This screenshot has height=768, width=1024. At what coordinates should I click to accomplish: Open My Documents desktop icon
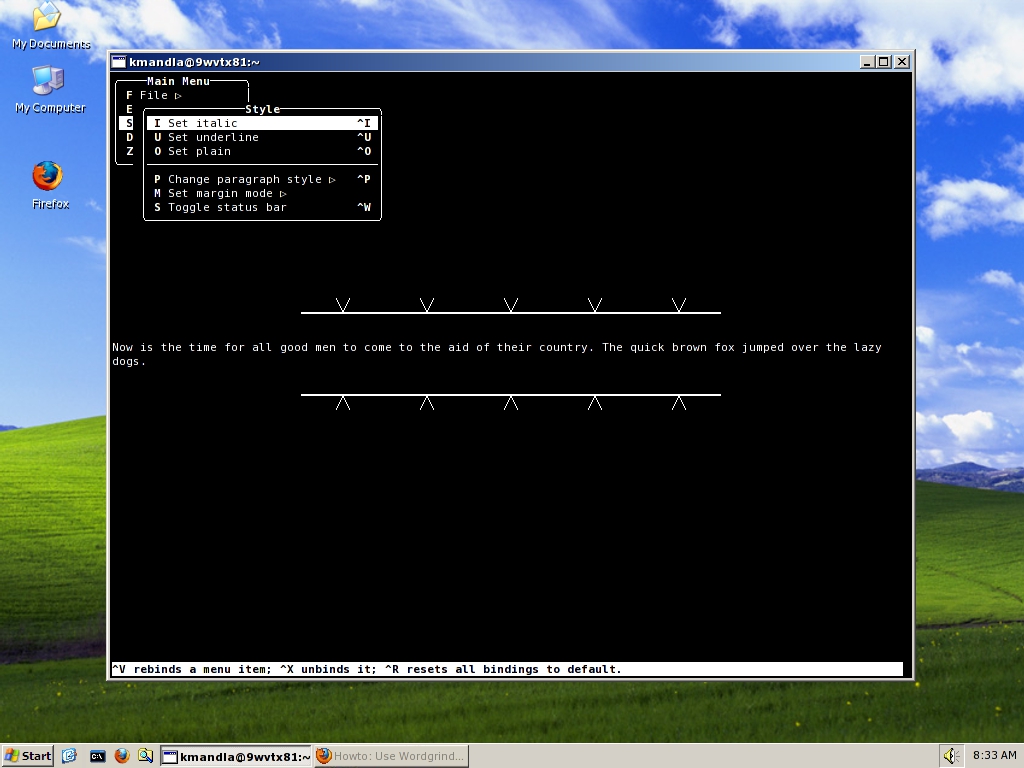(x=48, y=25)
